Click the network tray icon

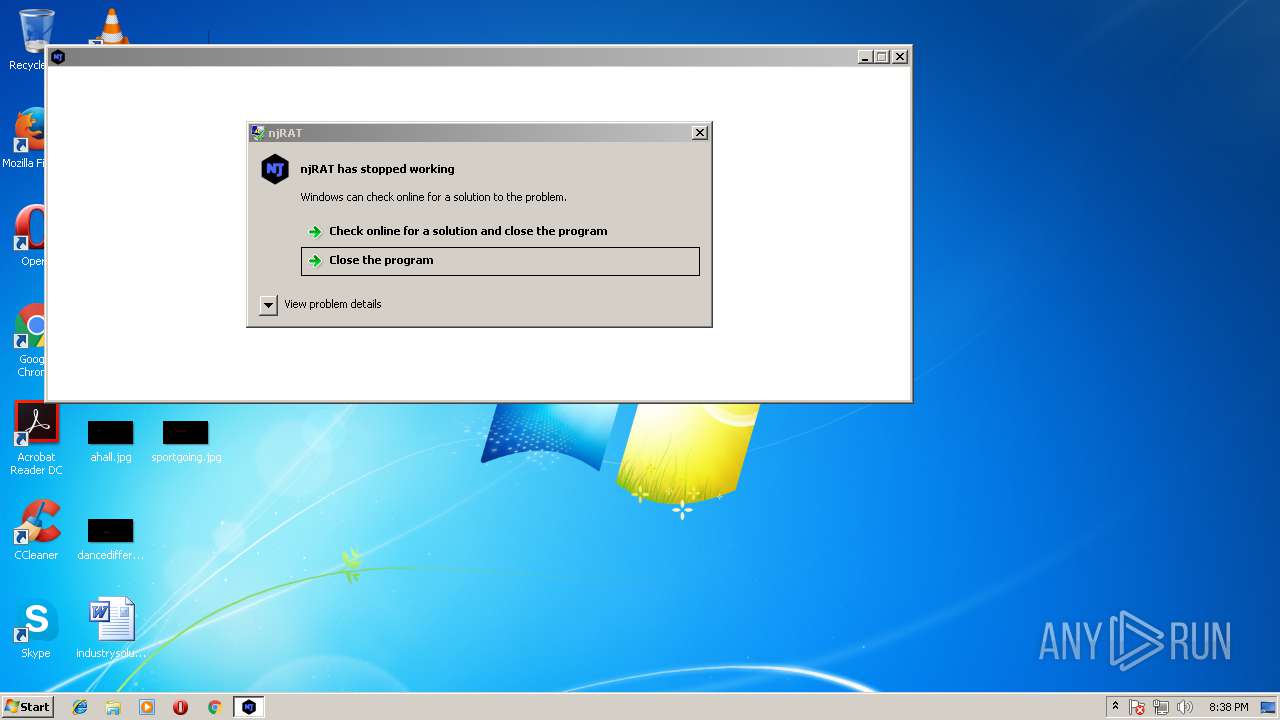1161,708
